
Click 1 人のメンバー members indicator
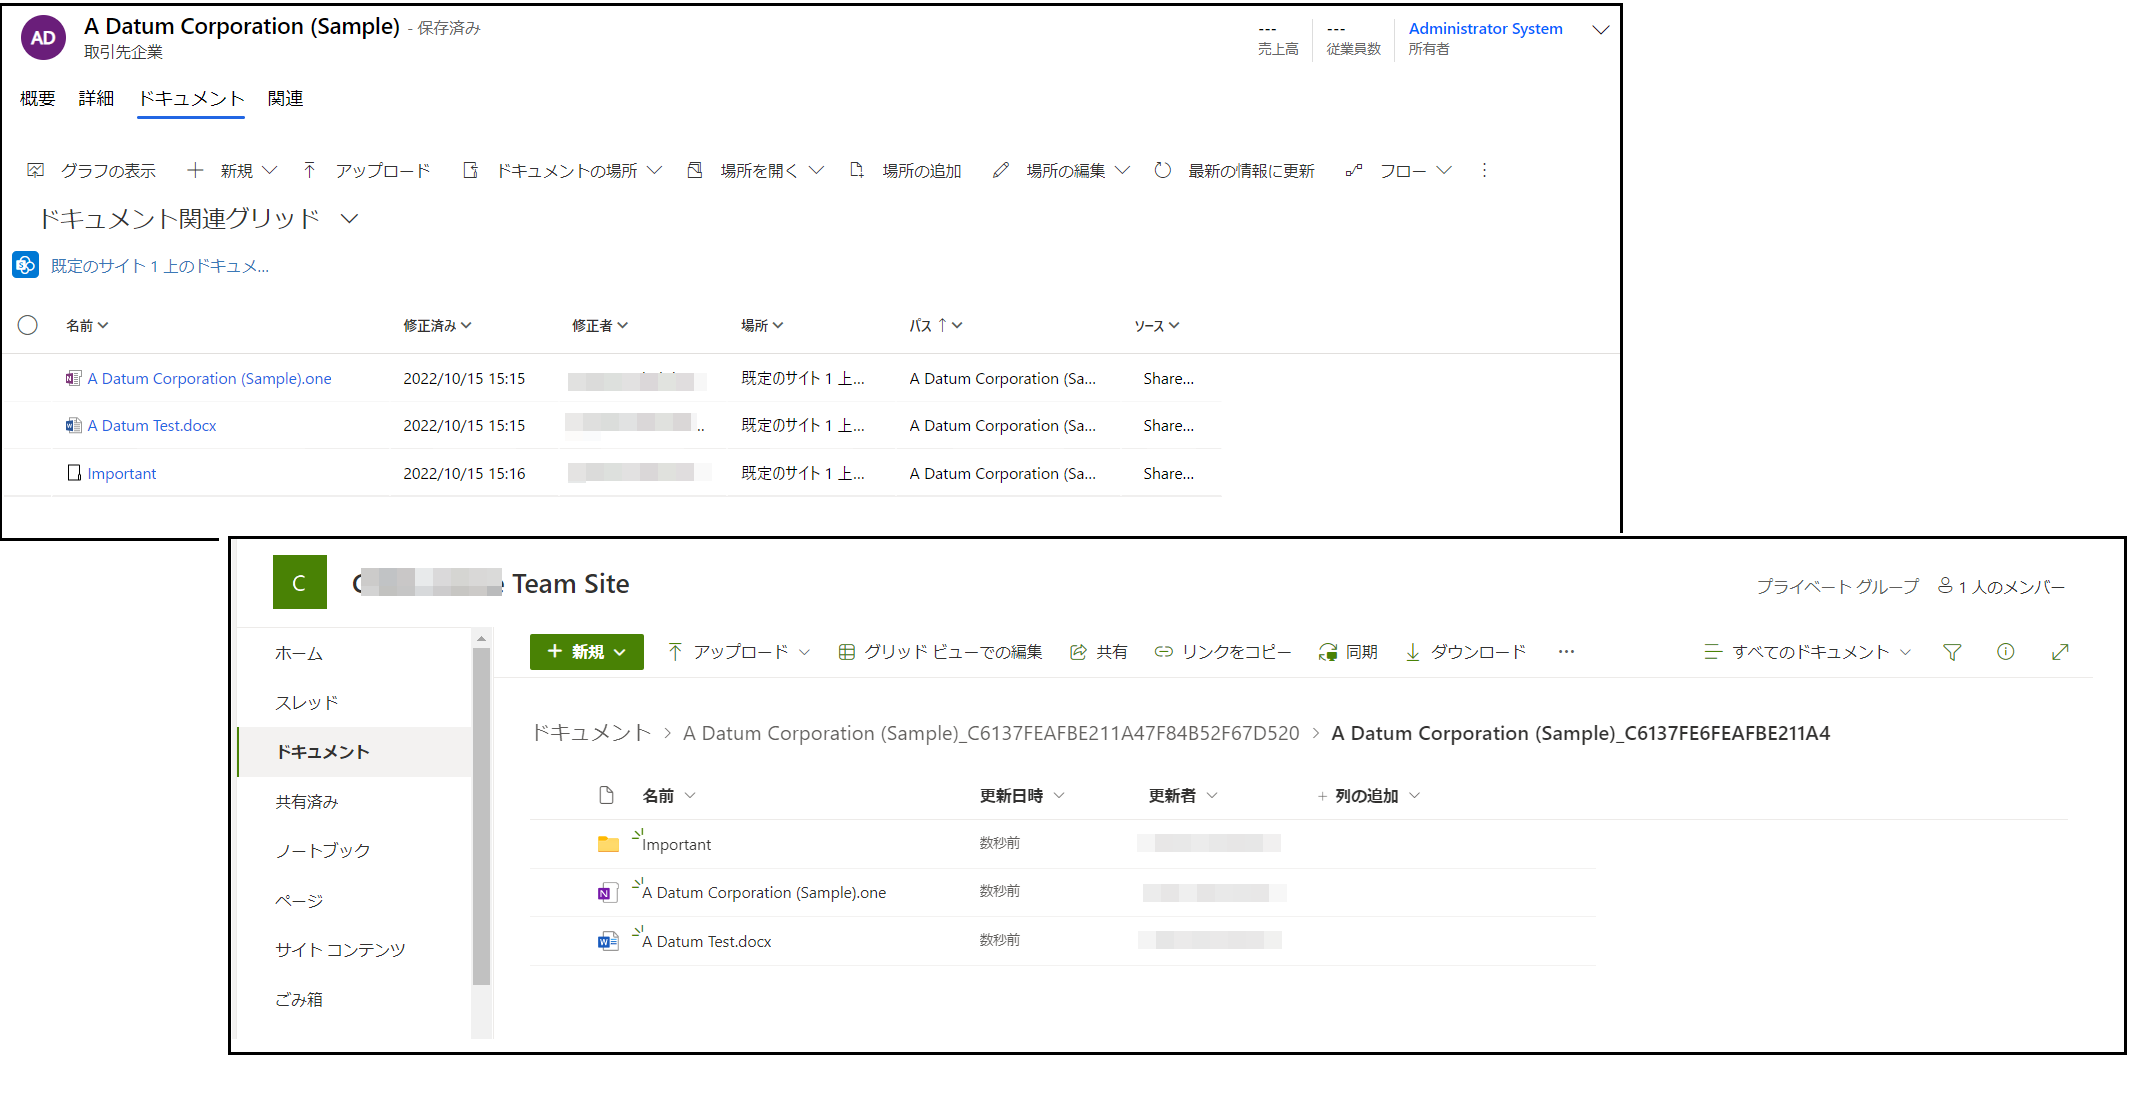[2001, 586]
